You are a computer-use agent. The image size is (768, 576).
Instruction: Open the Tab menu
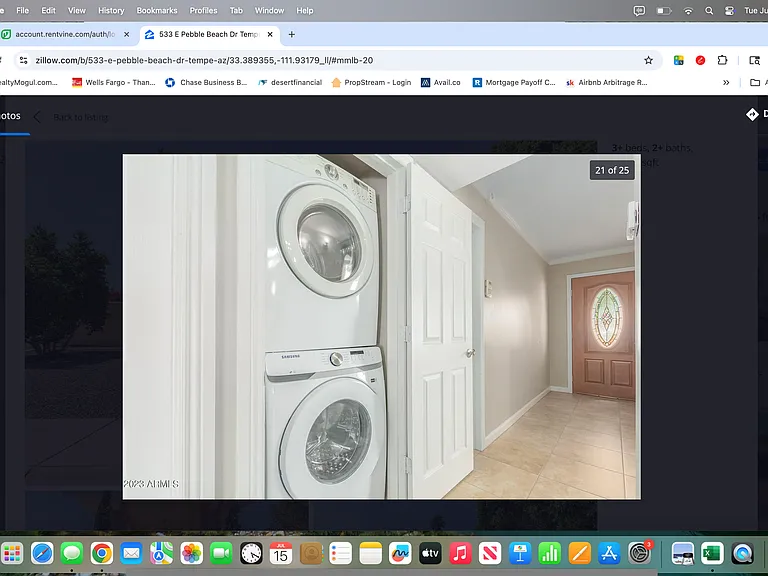pos(236,10)
